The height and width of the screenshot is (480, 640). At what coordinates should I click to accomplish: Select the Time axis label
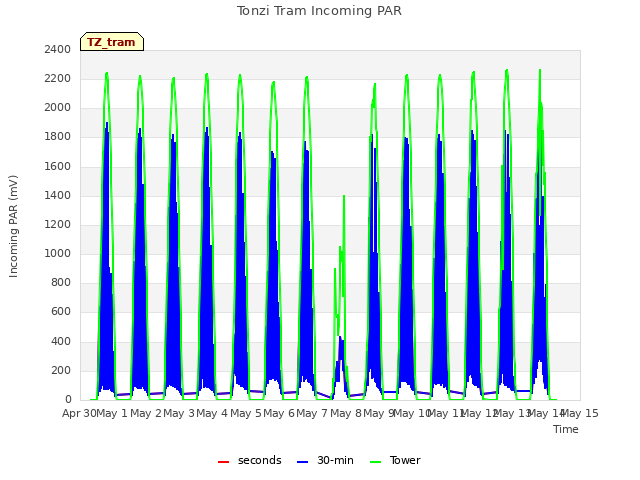click(566, 429)
